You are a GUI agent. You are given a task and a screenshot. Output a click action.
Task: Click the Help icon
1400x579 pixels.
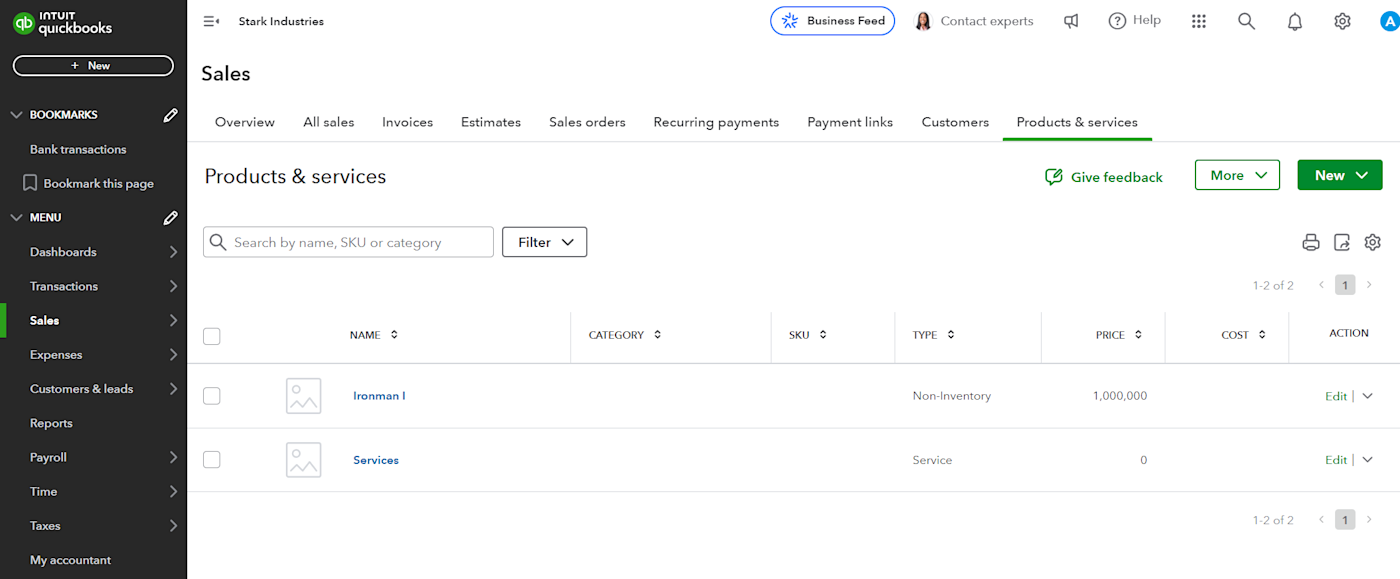(x=1117, y=21)
